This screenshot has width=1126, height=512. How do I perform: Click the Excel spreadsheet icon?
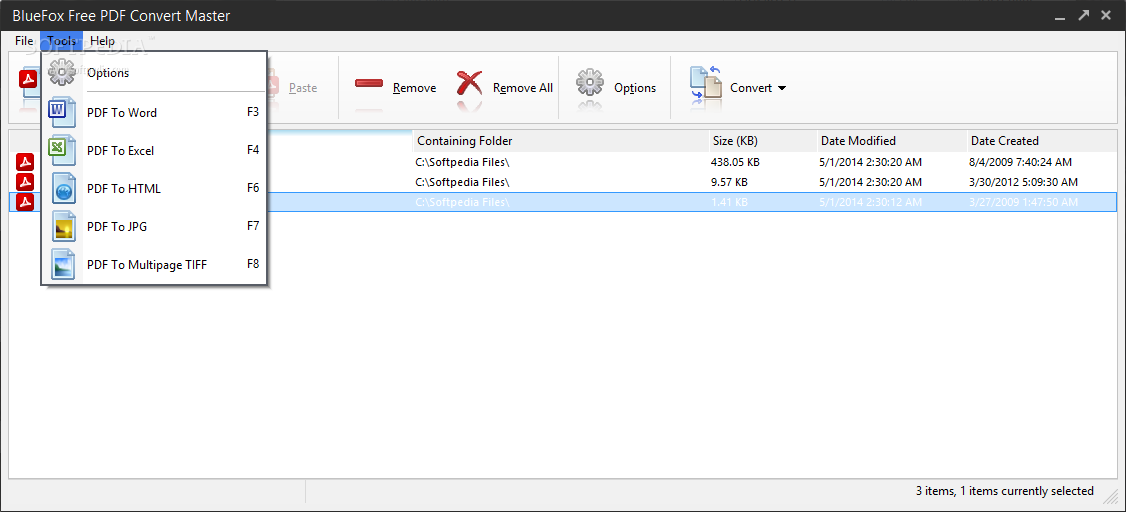(61, 150)
